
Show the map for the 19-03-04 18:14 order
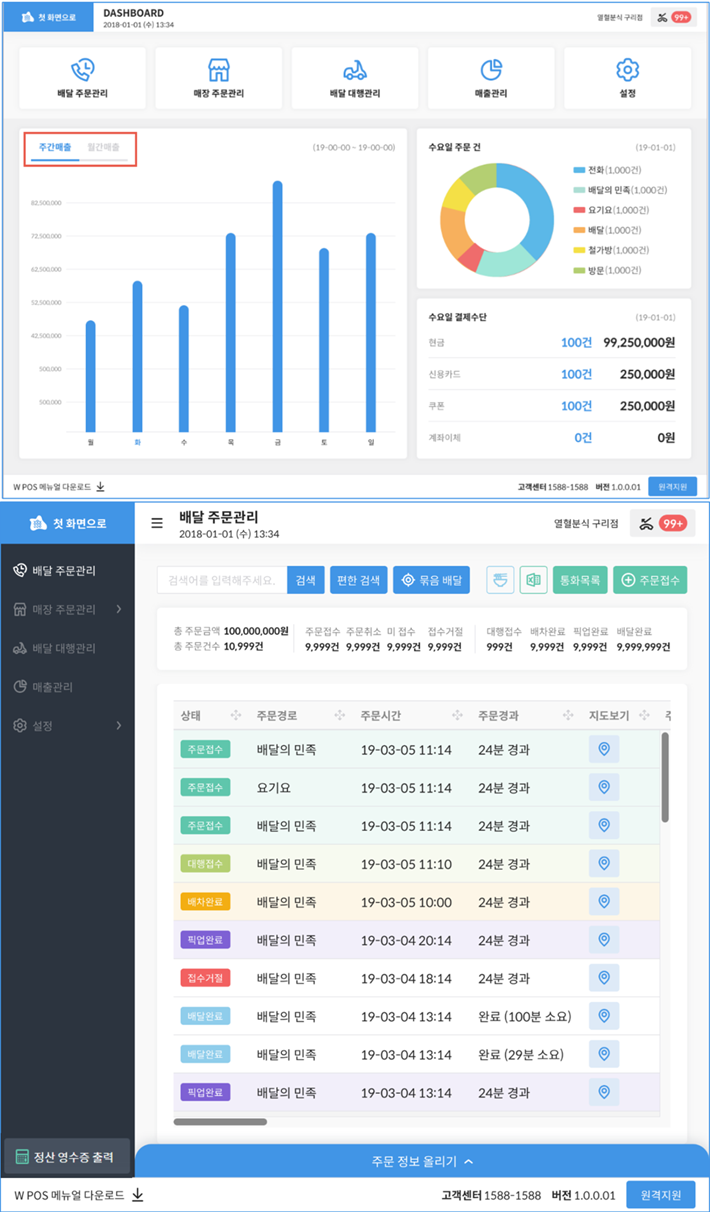pos(603,978)
